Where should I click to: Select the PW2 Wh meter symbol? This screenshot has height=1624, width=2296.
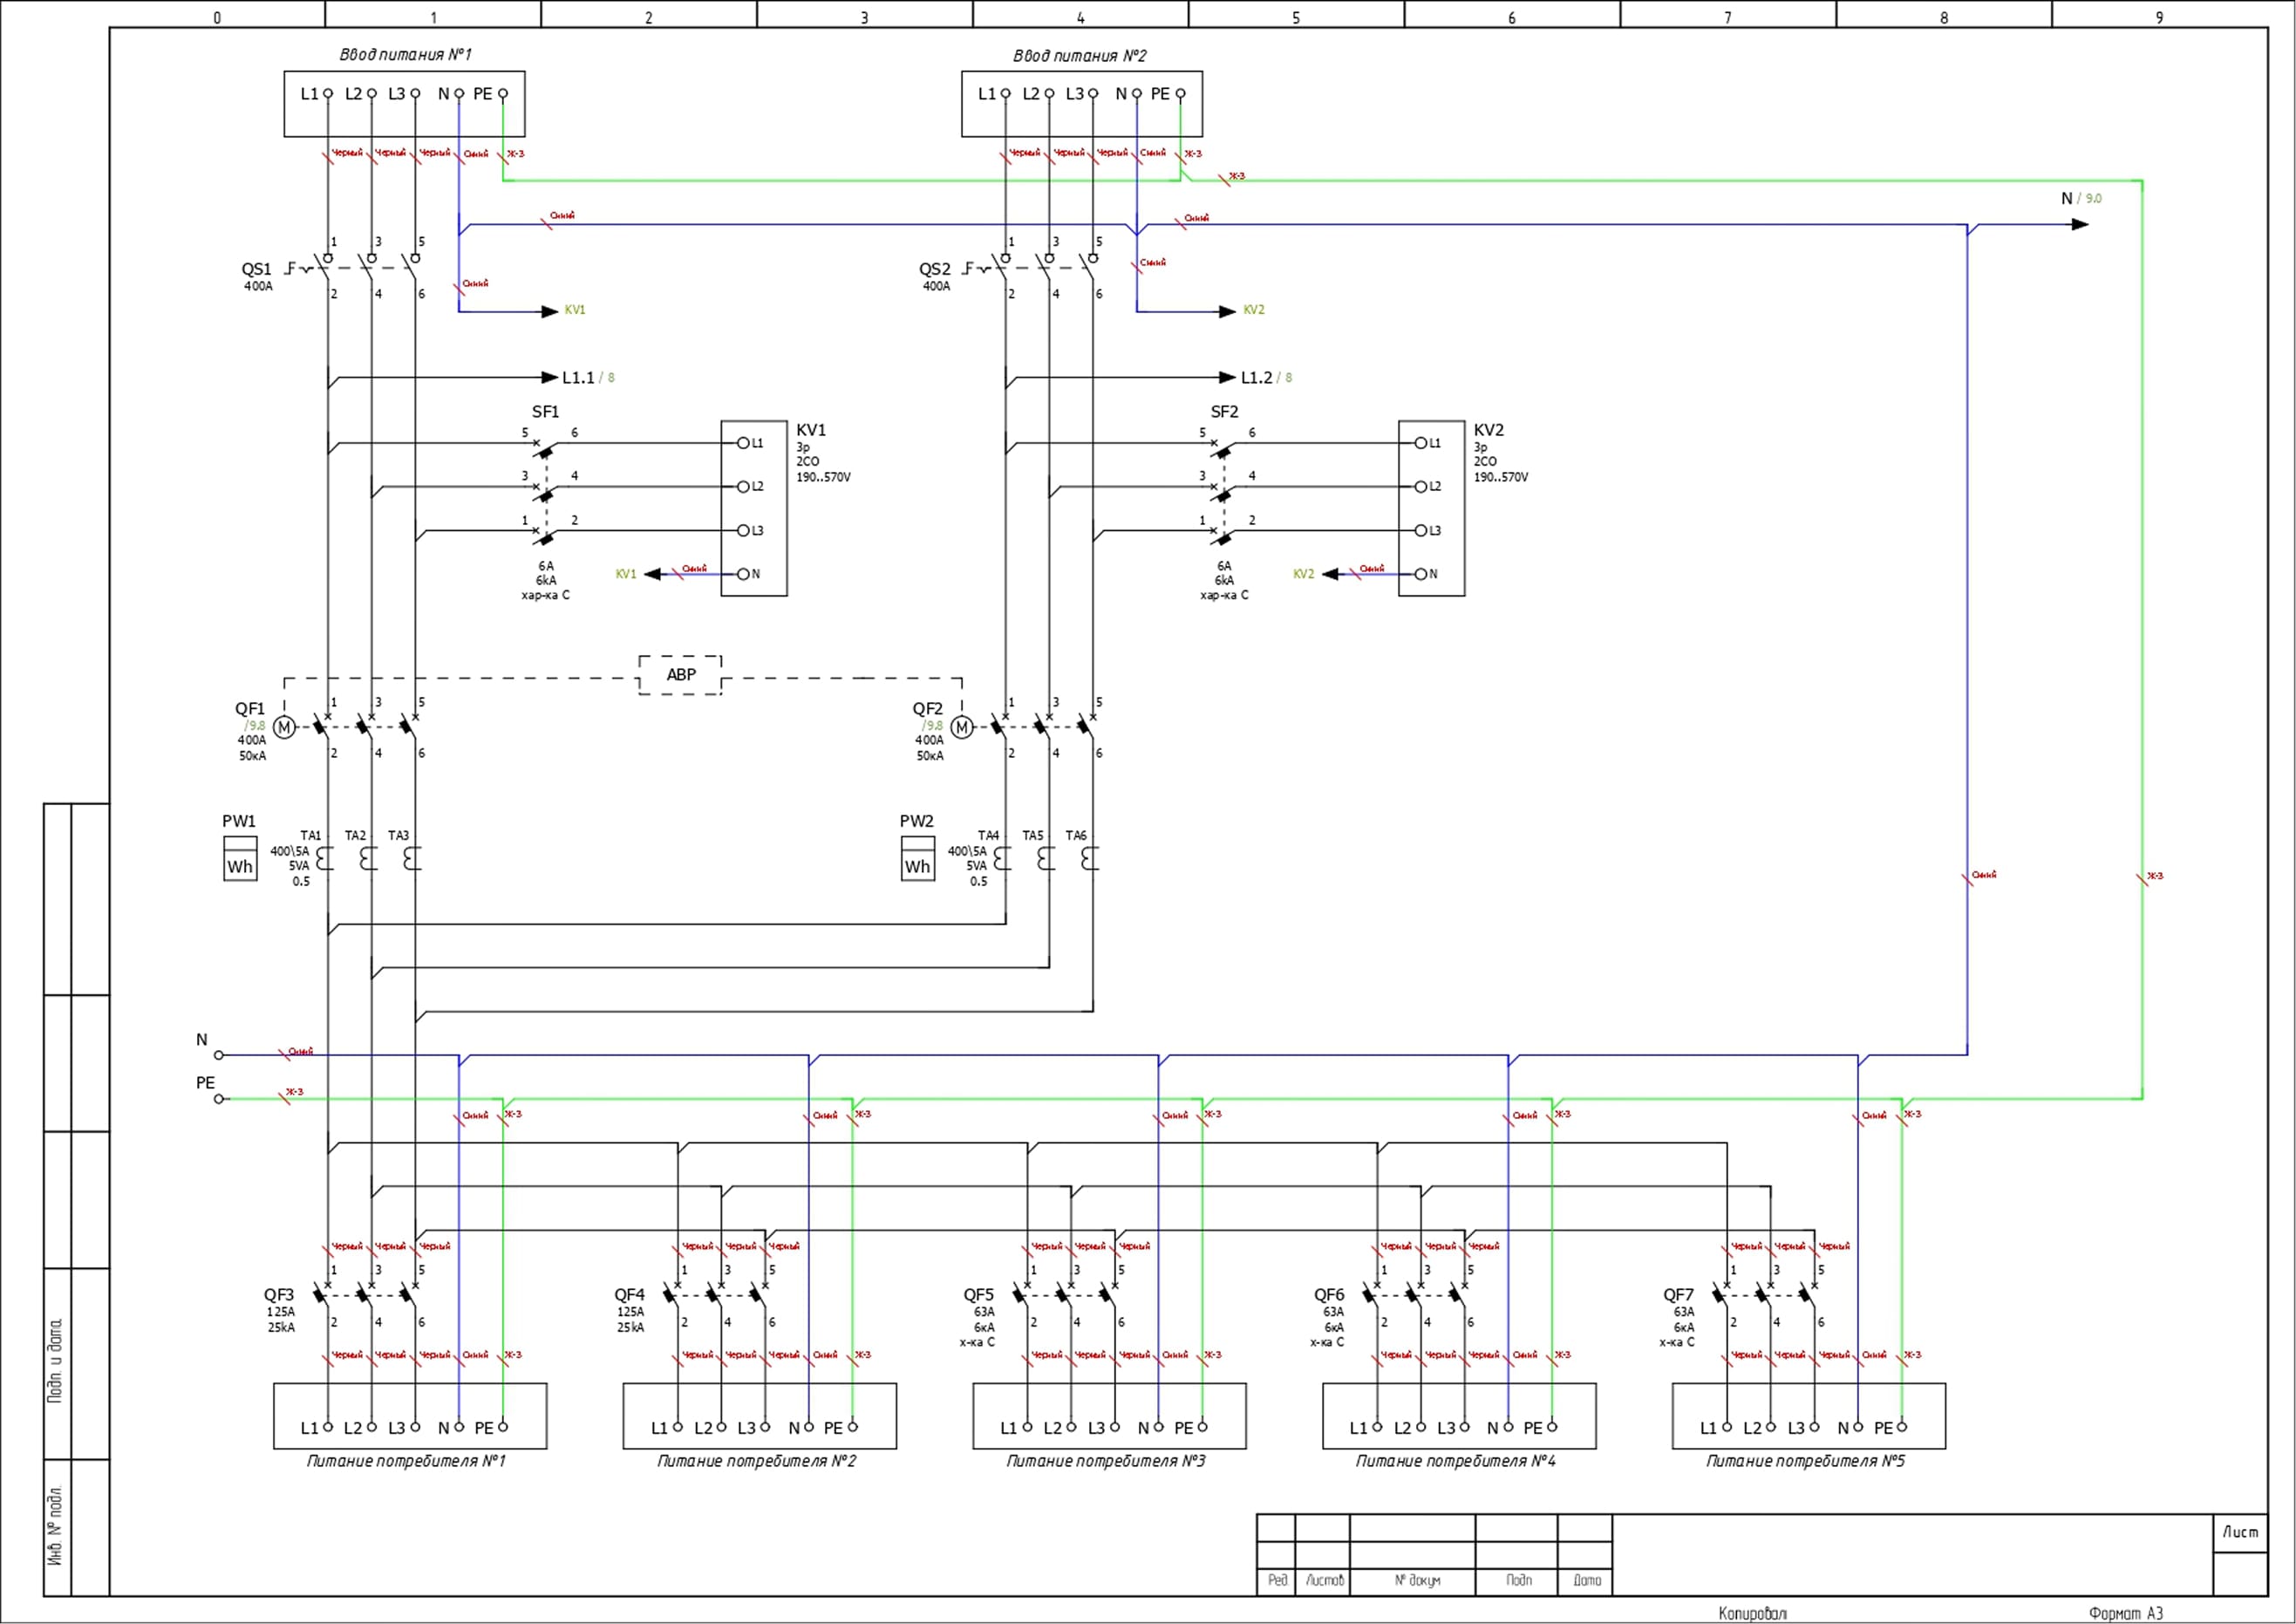pyautogui.click(x=918, y=859)
